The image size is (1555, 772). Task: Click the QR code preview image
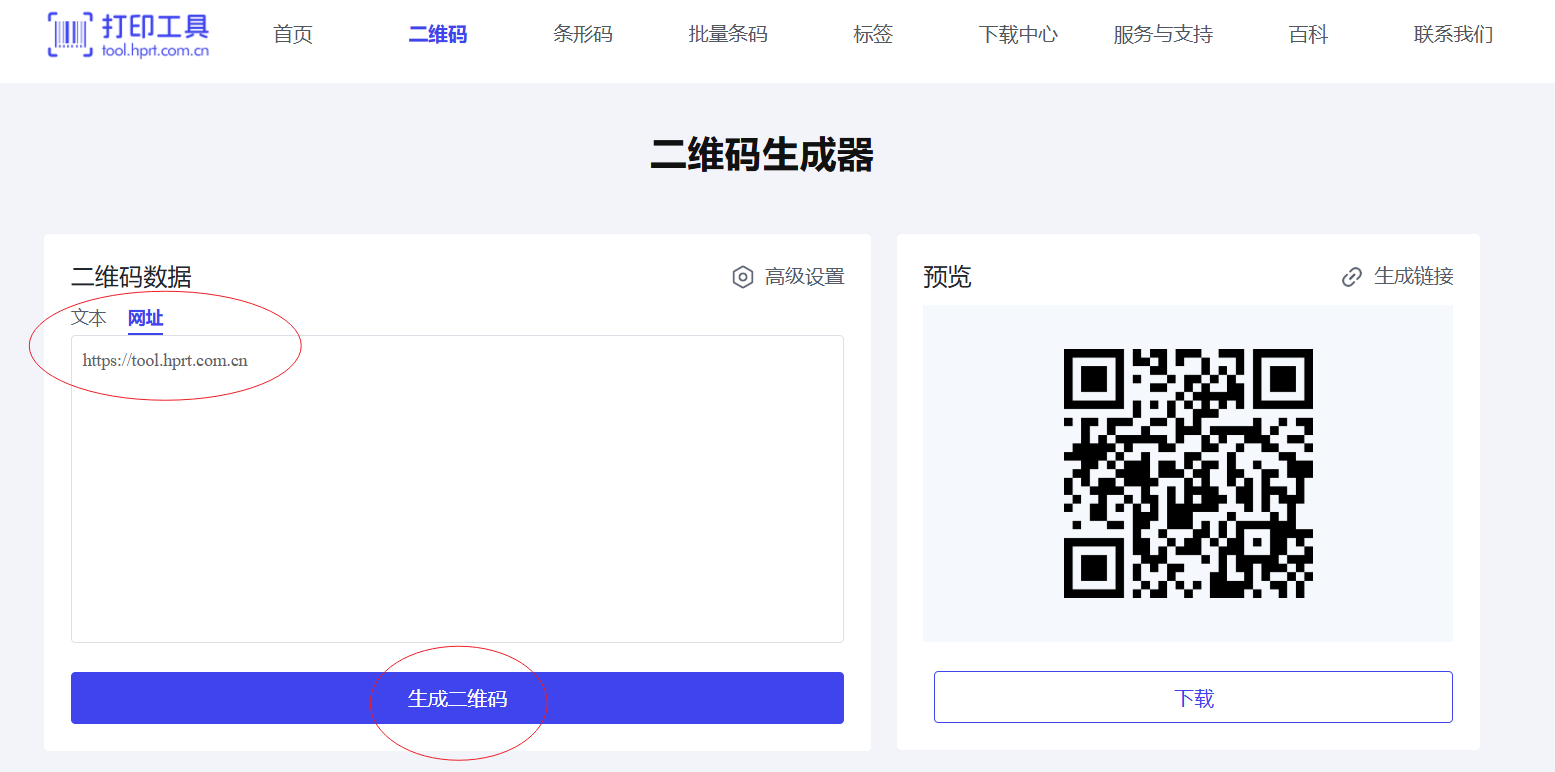[1188, 473]
